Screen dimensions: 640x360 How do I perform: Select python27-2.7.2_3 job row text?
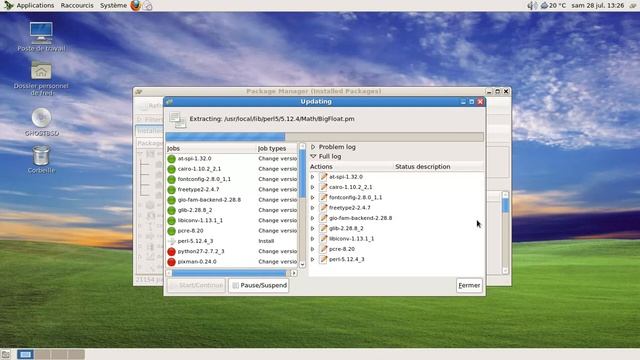(x=201, y=251)
